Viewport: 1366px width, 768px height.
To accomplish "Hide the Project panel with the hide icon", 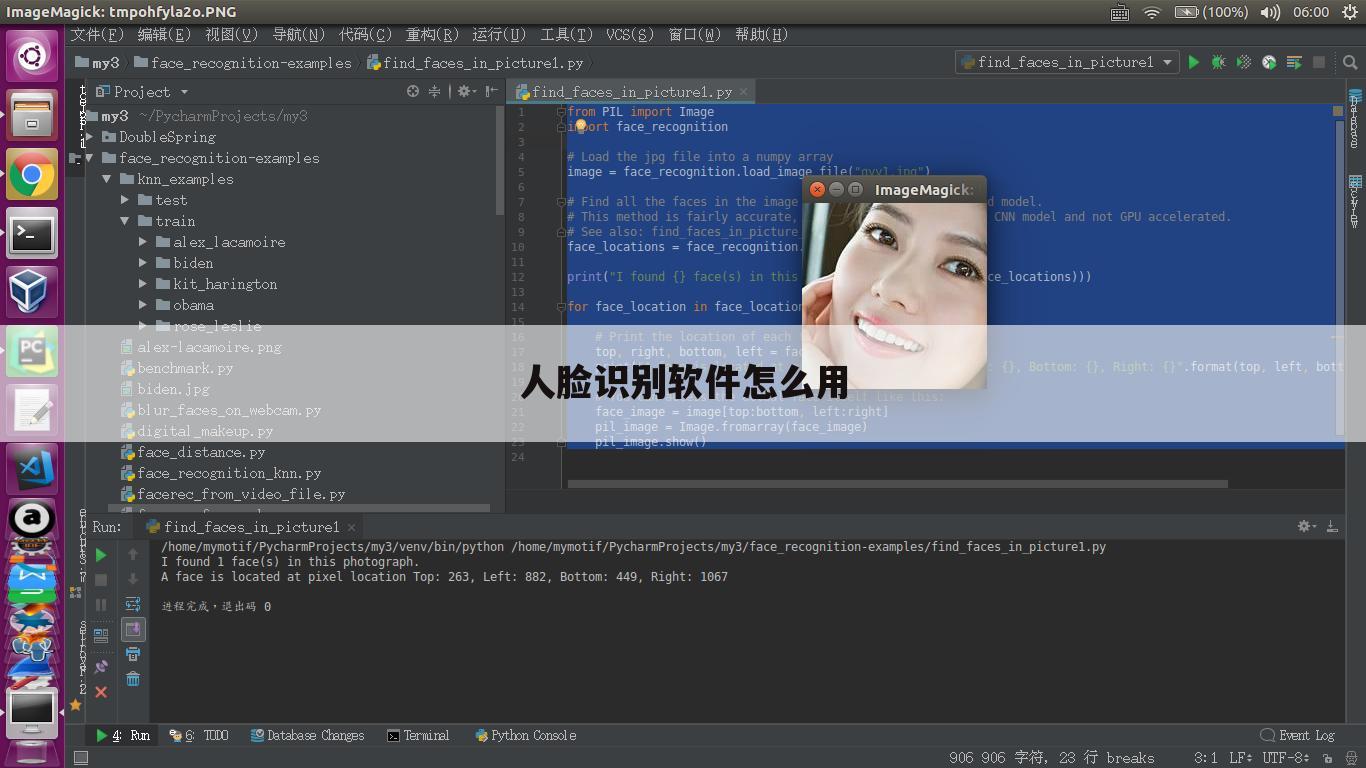I will click(x=491, y=91).
